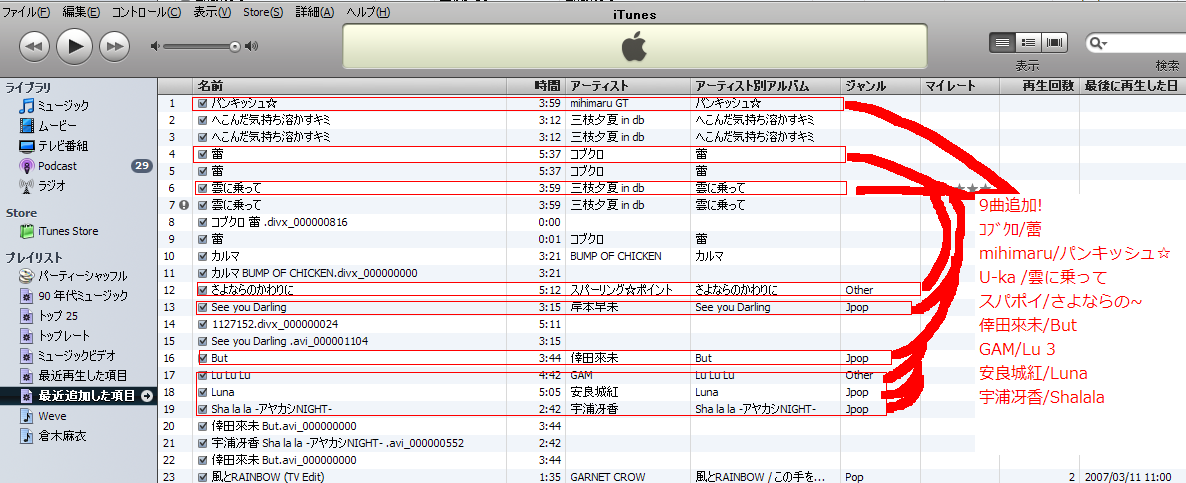
Task: Open the 詳細(A) menu
Action: (315, 12)
